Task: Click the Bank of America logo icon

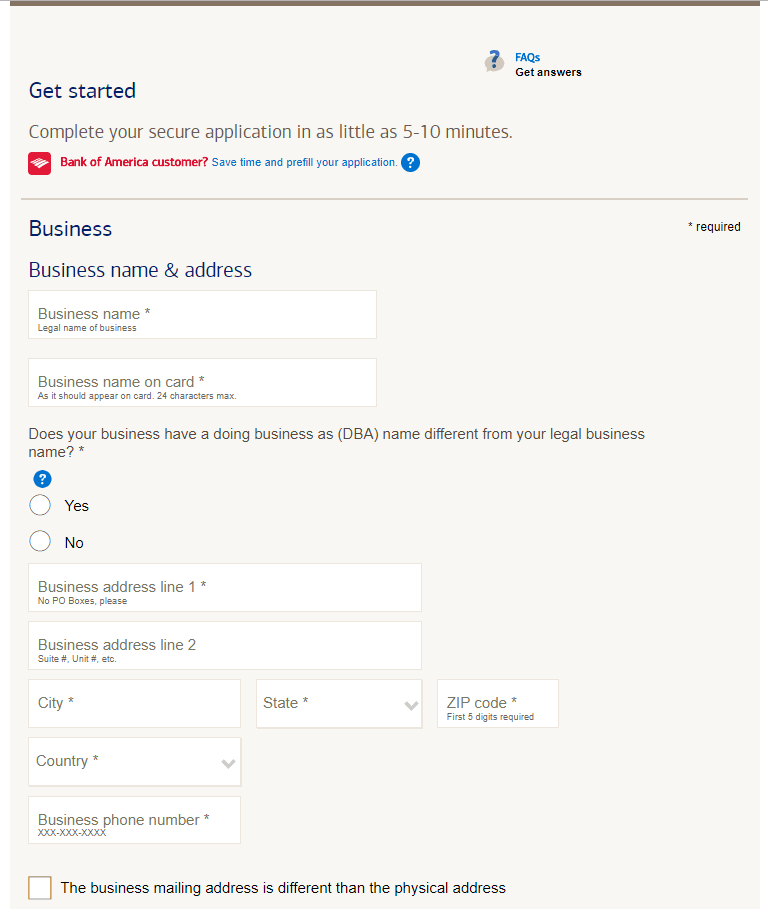Action: pyautogui.click(x=39, y=163)
